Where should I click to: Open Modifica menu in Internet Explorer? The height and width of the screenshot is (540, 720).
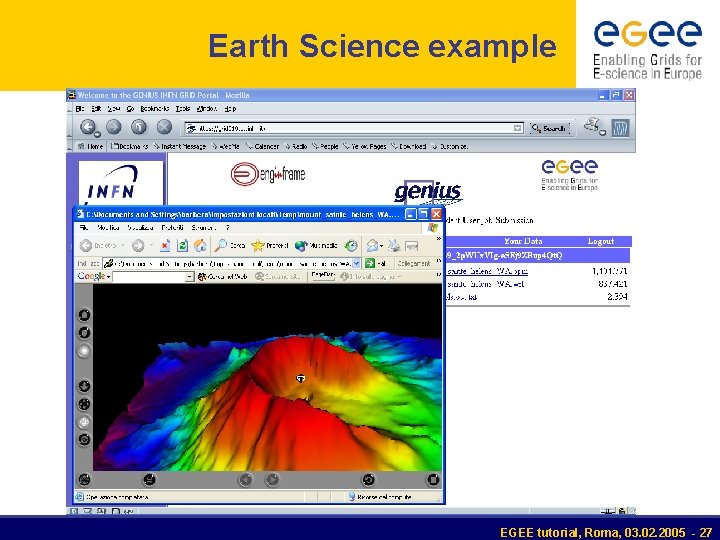coord(108,228)
